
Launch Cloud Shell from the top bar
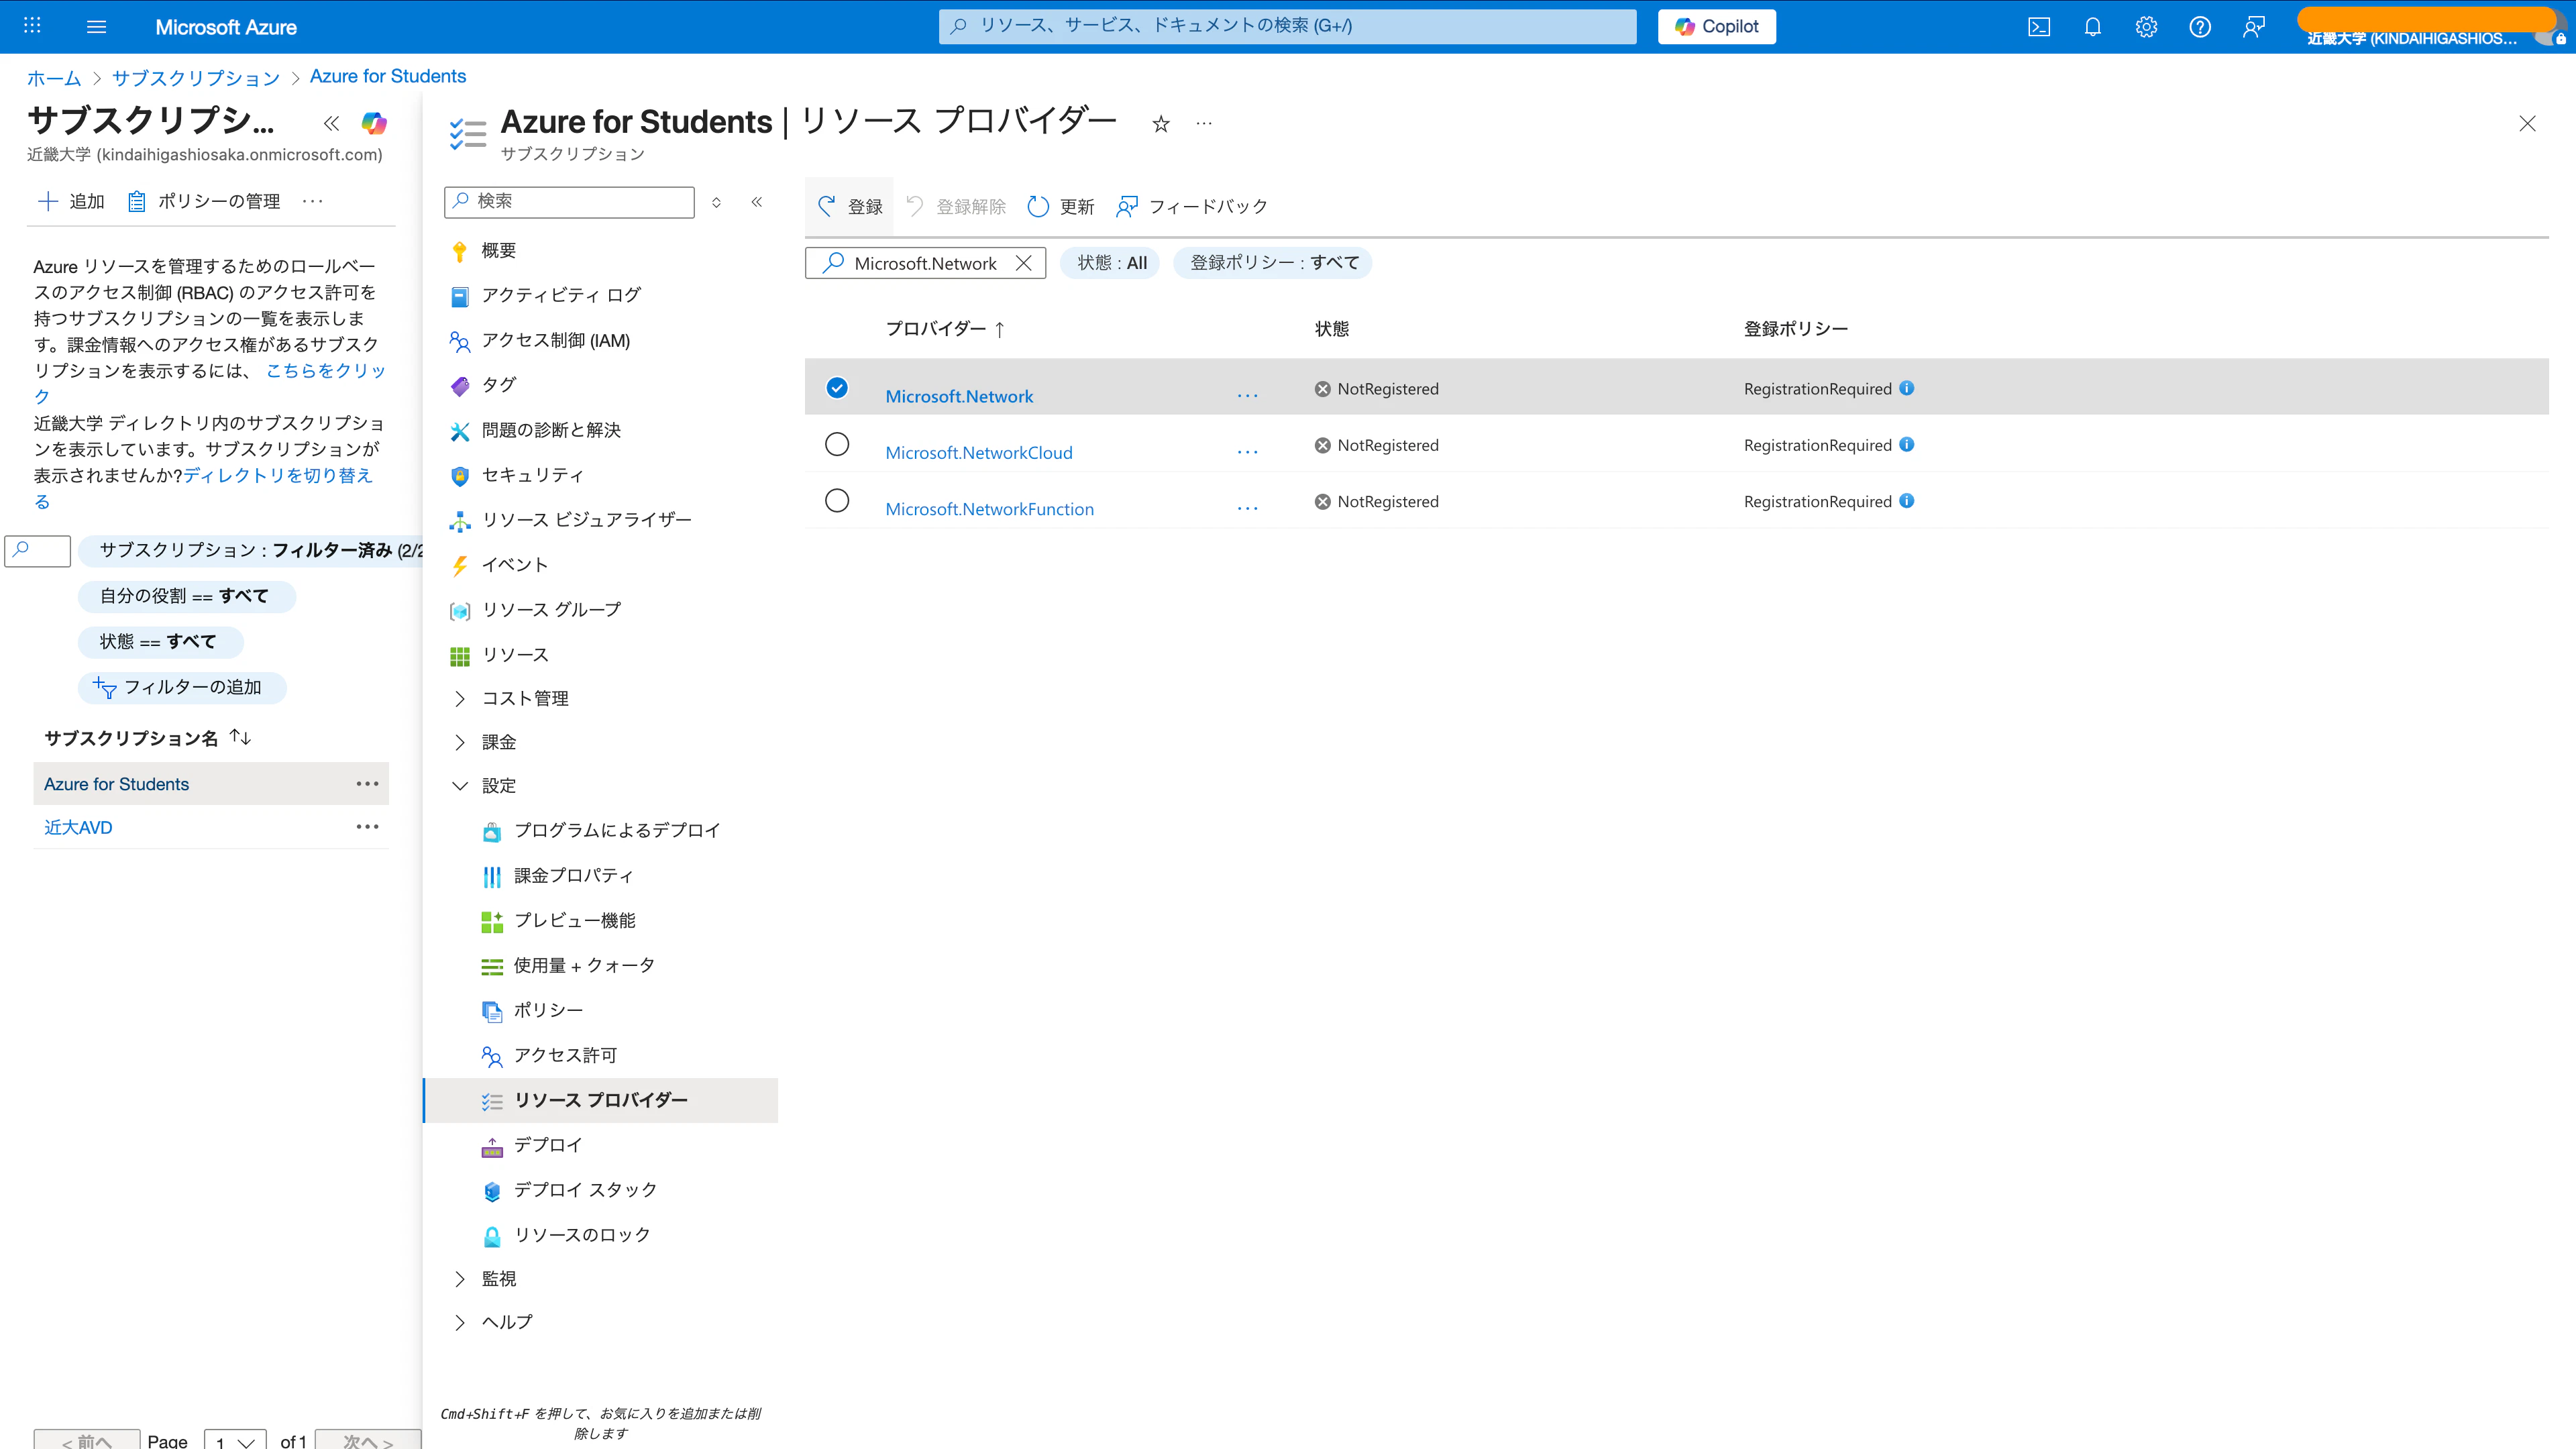pos(2039,27)
